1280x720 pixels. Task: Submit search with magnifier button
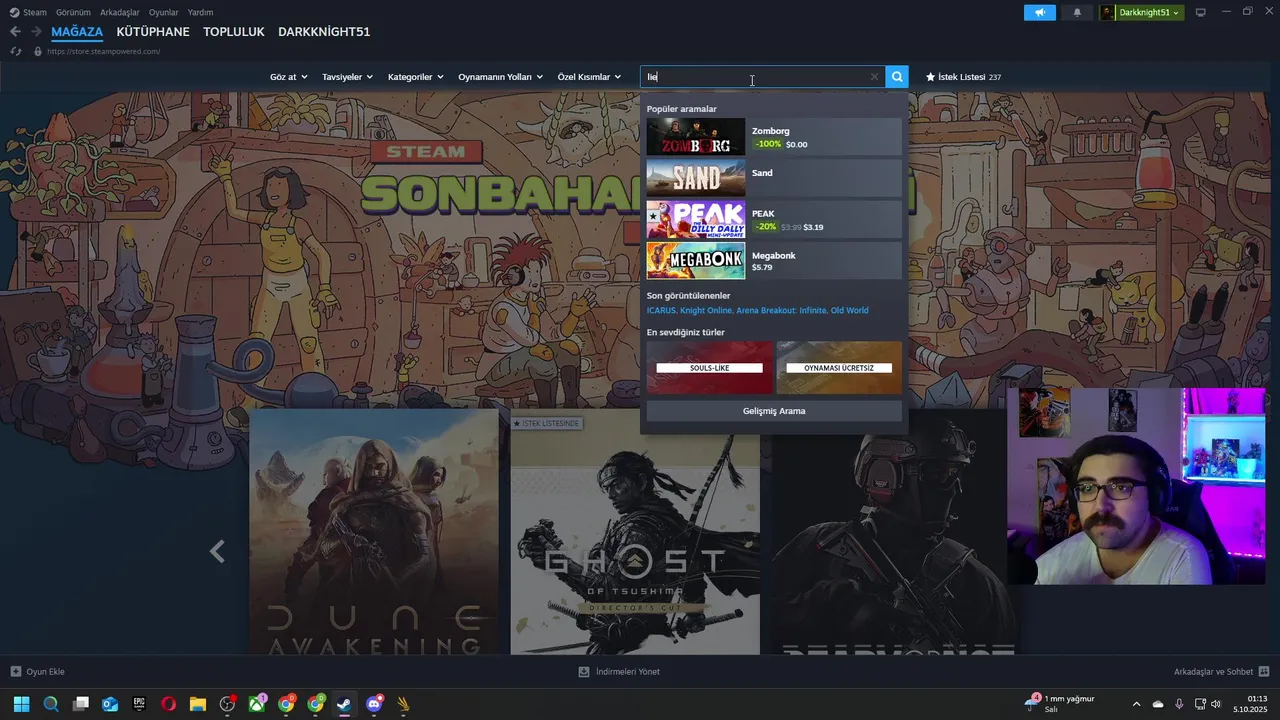(897, 77)
